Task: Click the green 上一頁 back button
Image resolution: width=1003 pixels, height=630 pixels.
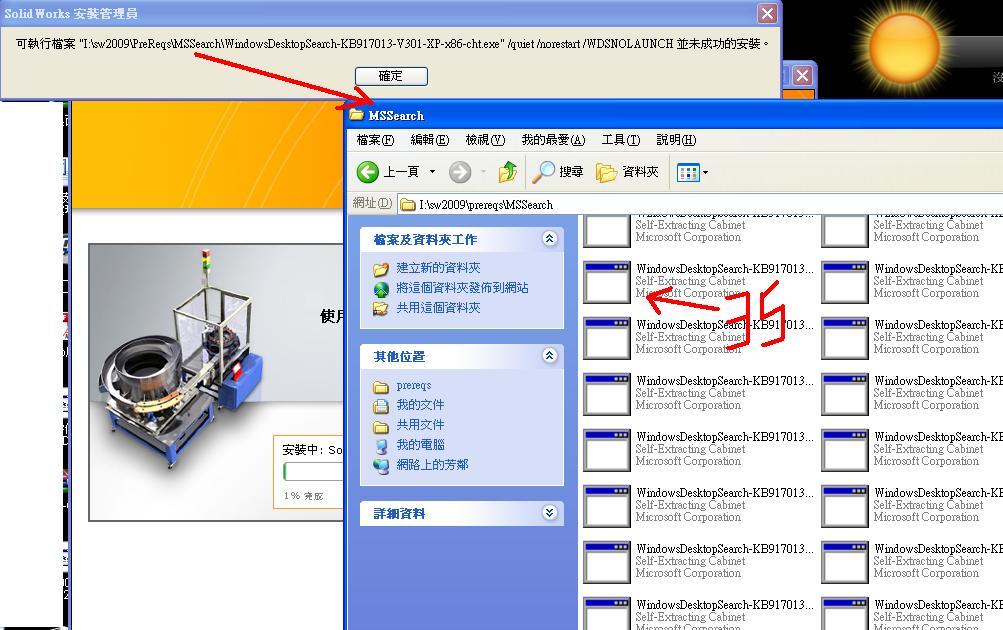Action: point(388,171)
